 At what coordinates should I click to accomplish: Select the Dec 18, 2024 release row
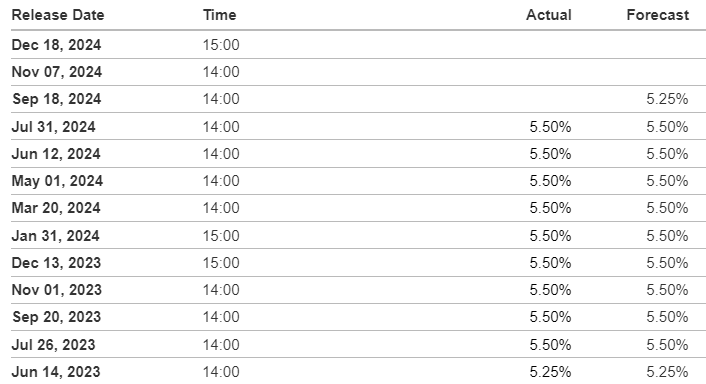click(358, 45)
